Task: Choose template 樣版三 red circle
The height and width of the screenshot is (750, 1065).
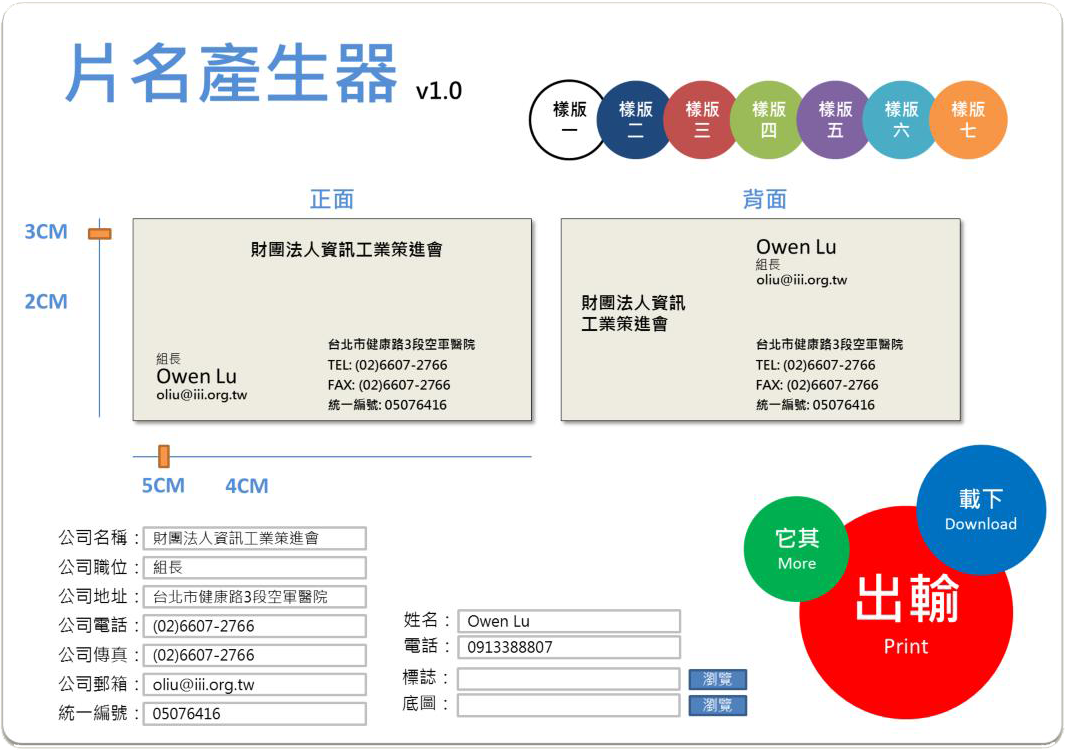Action: coord(702,120)
